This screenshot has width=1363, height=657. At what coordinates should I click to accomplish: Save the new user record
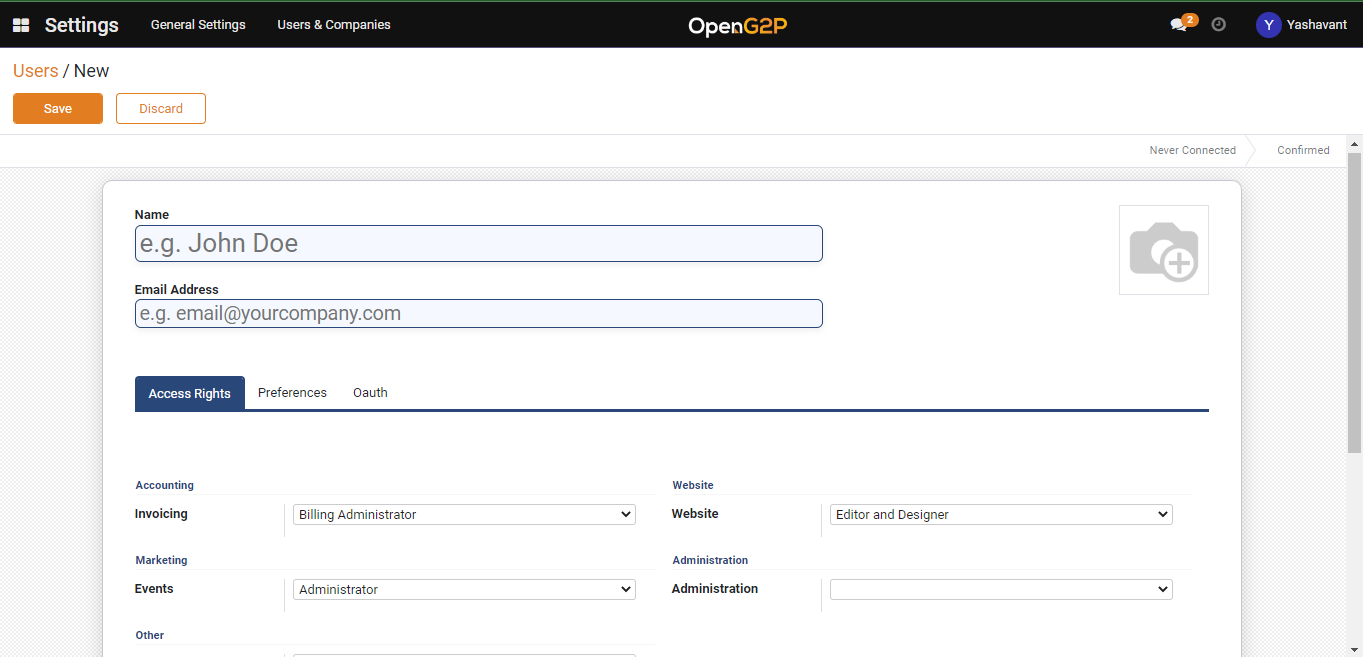[x=58, y=109]
